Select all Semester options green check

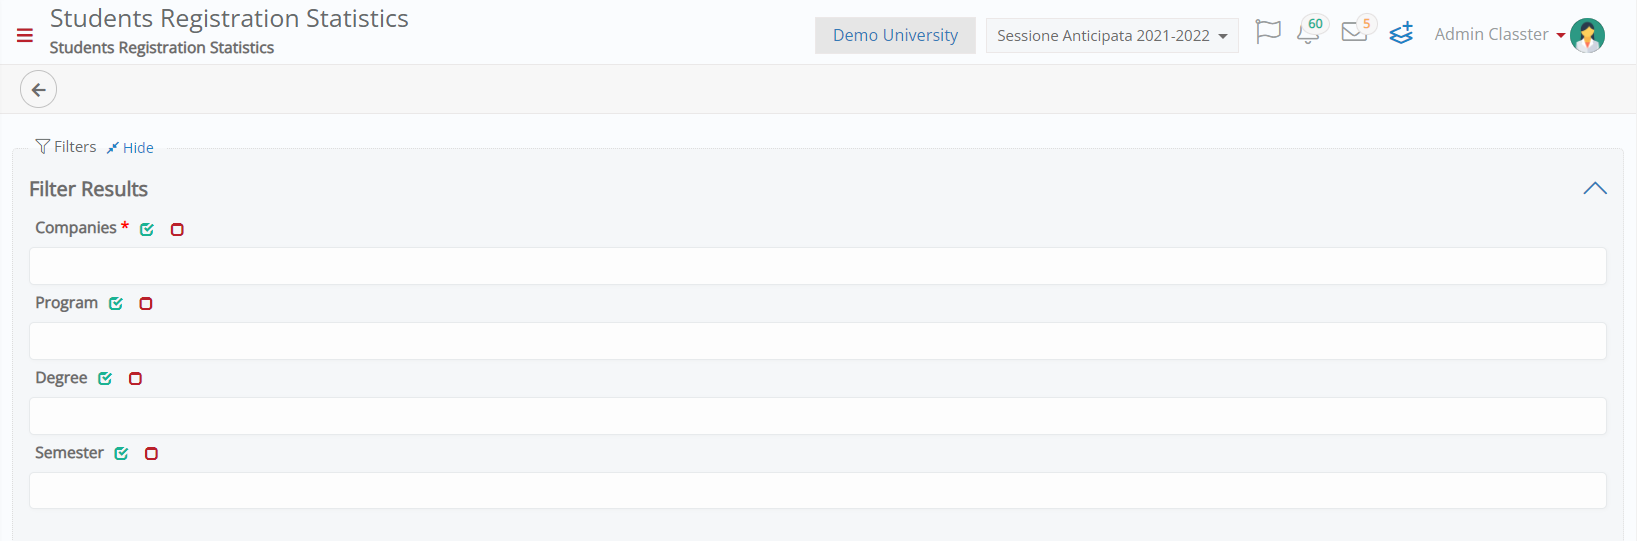[122, 454]
